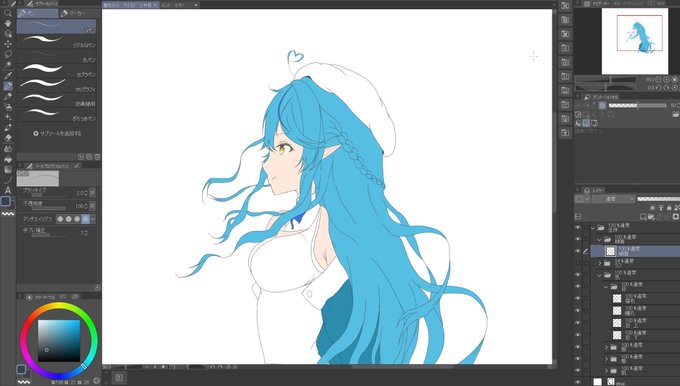Image resolution: width=680 pixels, height=386 pixels.
Task: Click the Create Layer Mask icon
Action: point(676,217)
